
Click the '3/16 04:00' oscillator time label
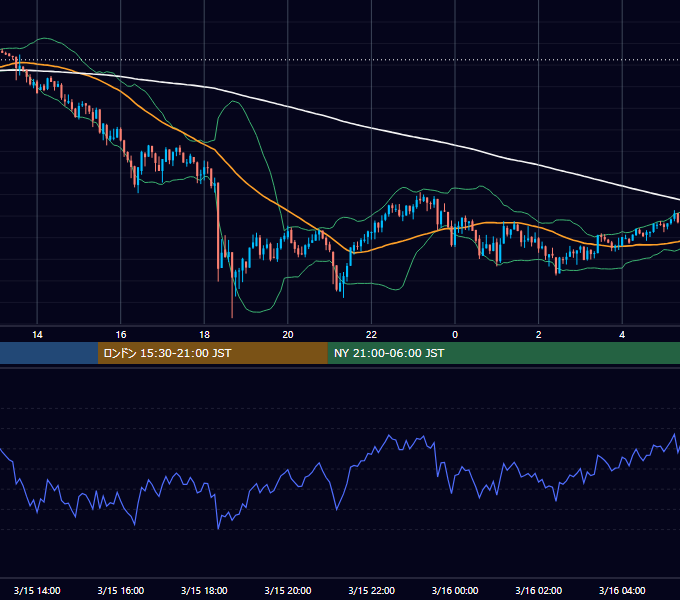pyautogui.click(x=622, y=590)
